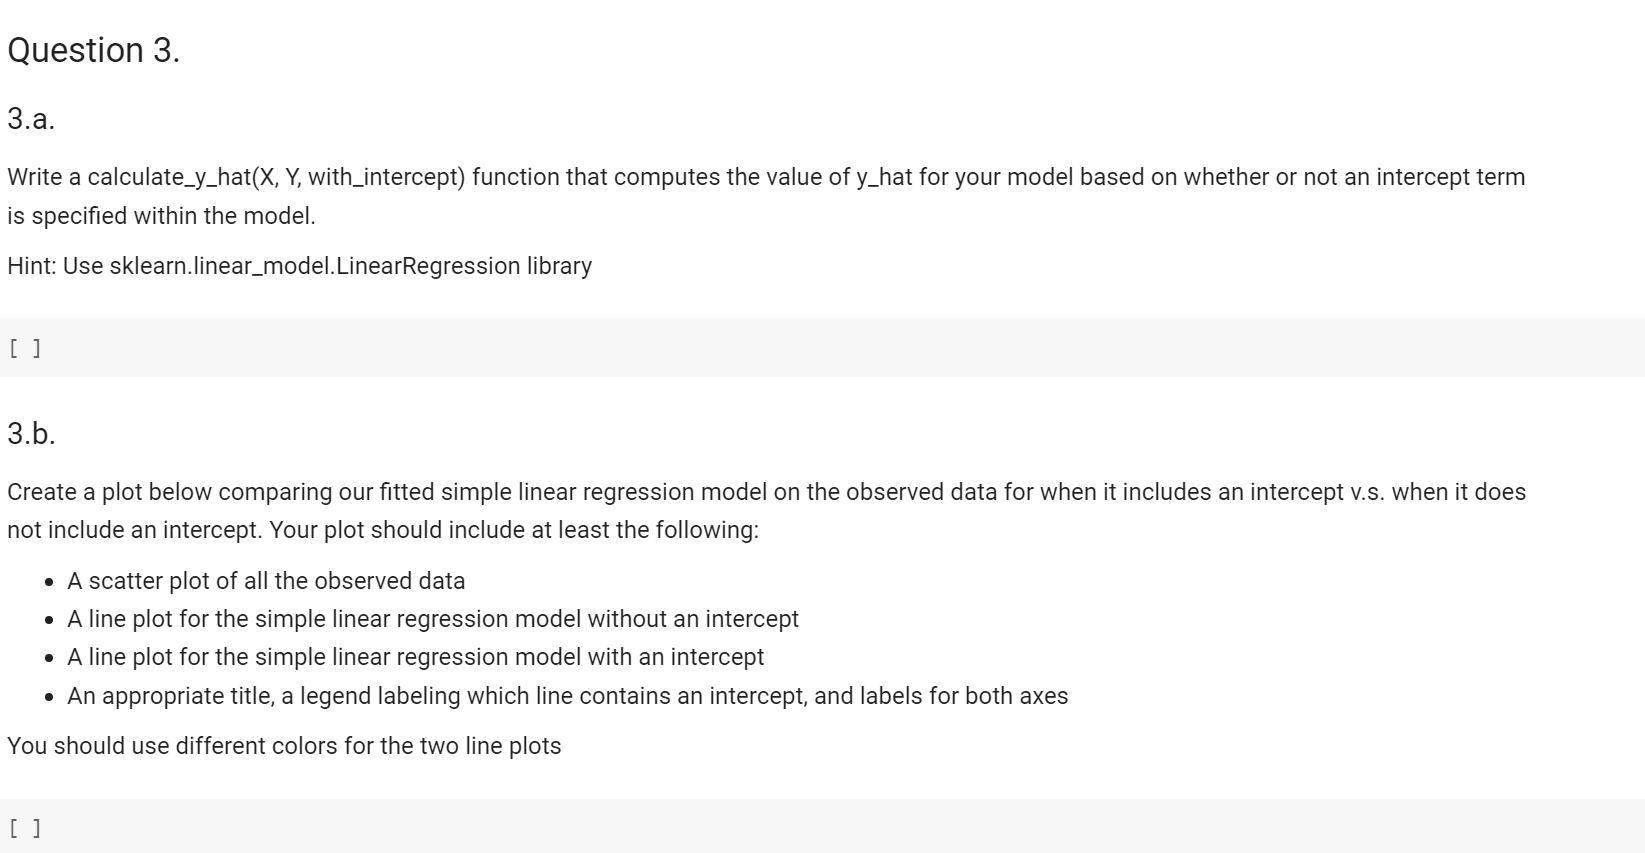The height and width of the screenshot is (853, 1645).
Task: Click the sklearn LinearRegression hint text
Action: point(299,266)
